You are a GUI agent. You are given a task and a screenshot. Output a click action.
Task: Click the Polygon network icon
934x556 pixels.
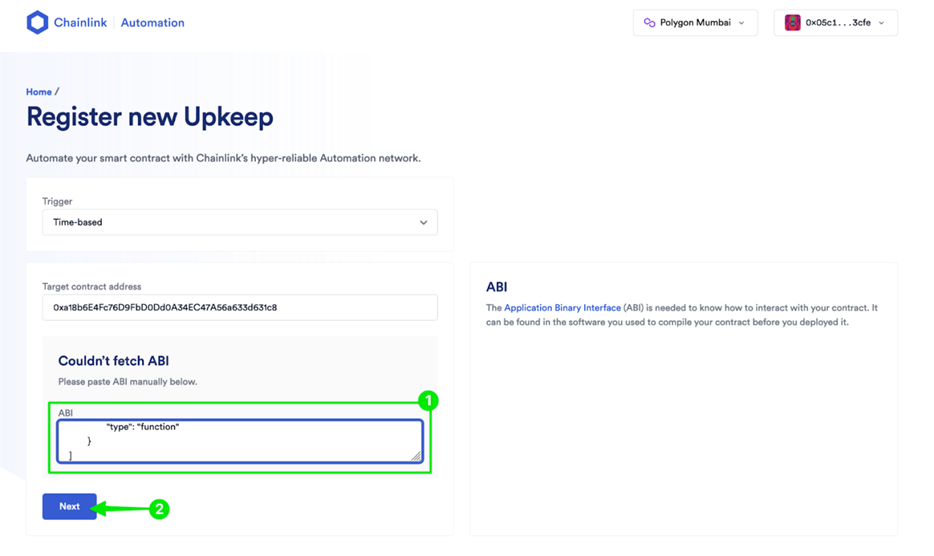[649, 23]
